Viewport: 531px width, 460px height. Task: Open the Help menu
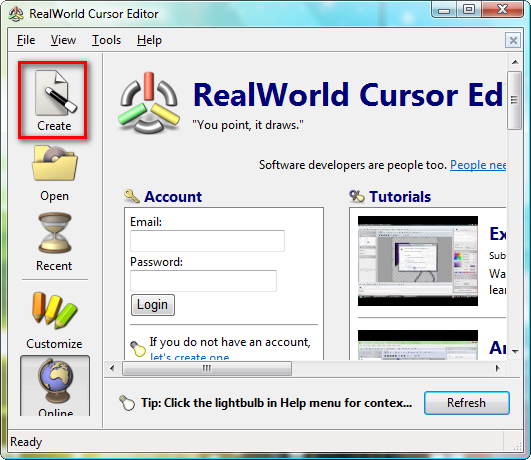click(149, 40)
